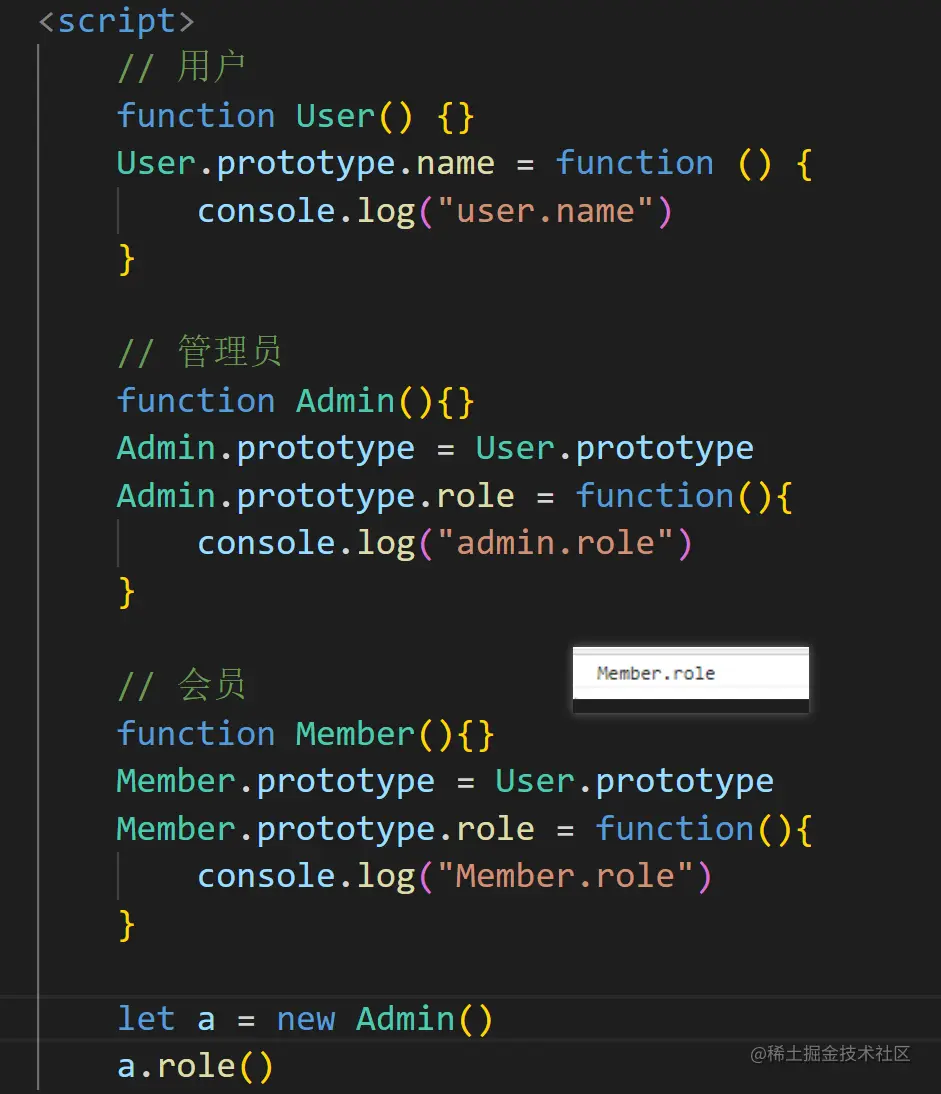This screenshot has height=1094, width=941.
Task: Click the 稀土掘金技术社区 watermark
Action: click(830, 1053)
